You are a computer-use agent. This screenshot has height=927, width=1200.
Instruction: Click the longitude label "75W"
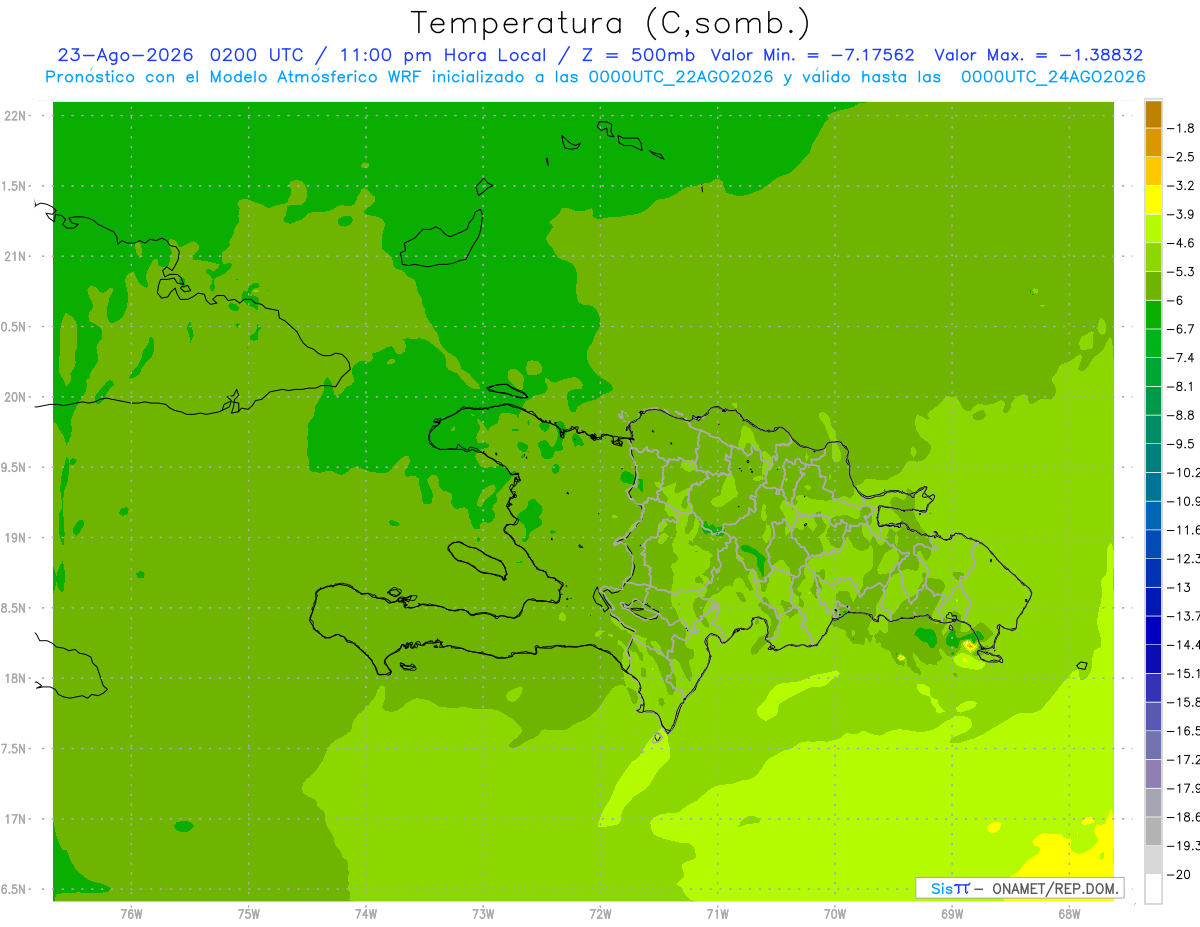point(249,913)
